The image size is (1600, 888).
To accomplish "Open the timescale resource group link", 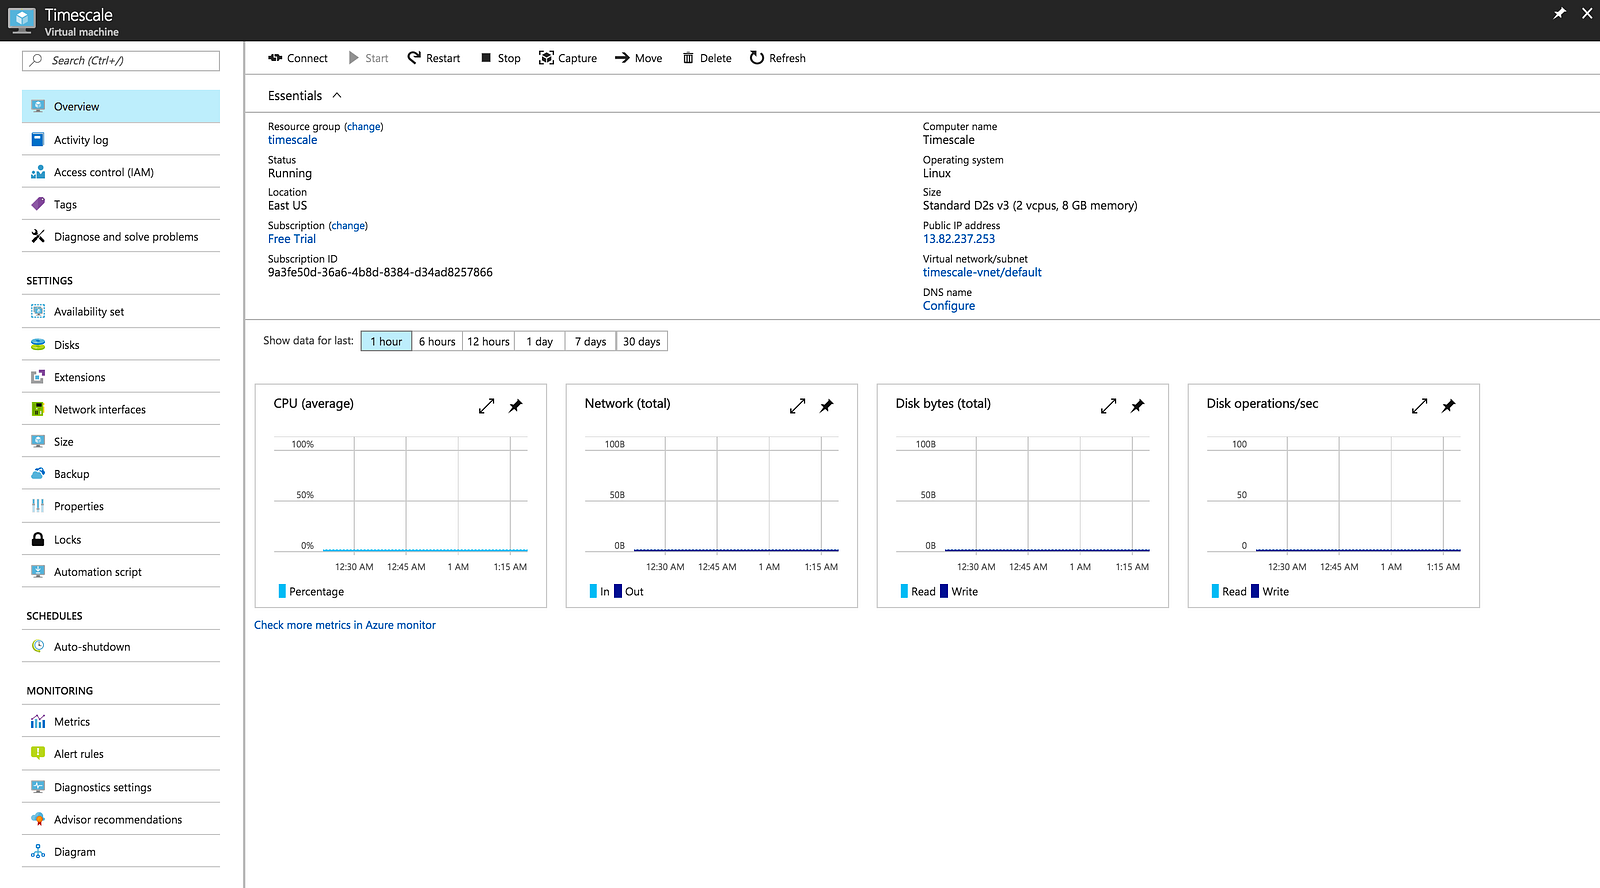I will pos(292,140).
